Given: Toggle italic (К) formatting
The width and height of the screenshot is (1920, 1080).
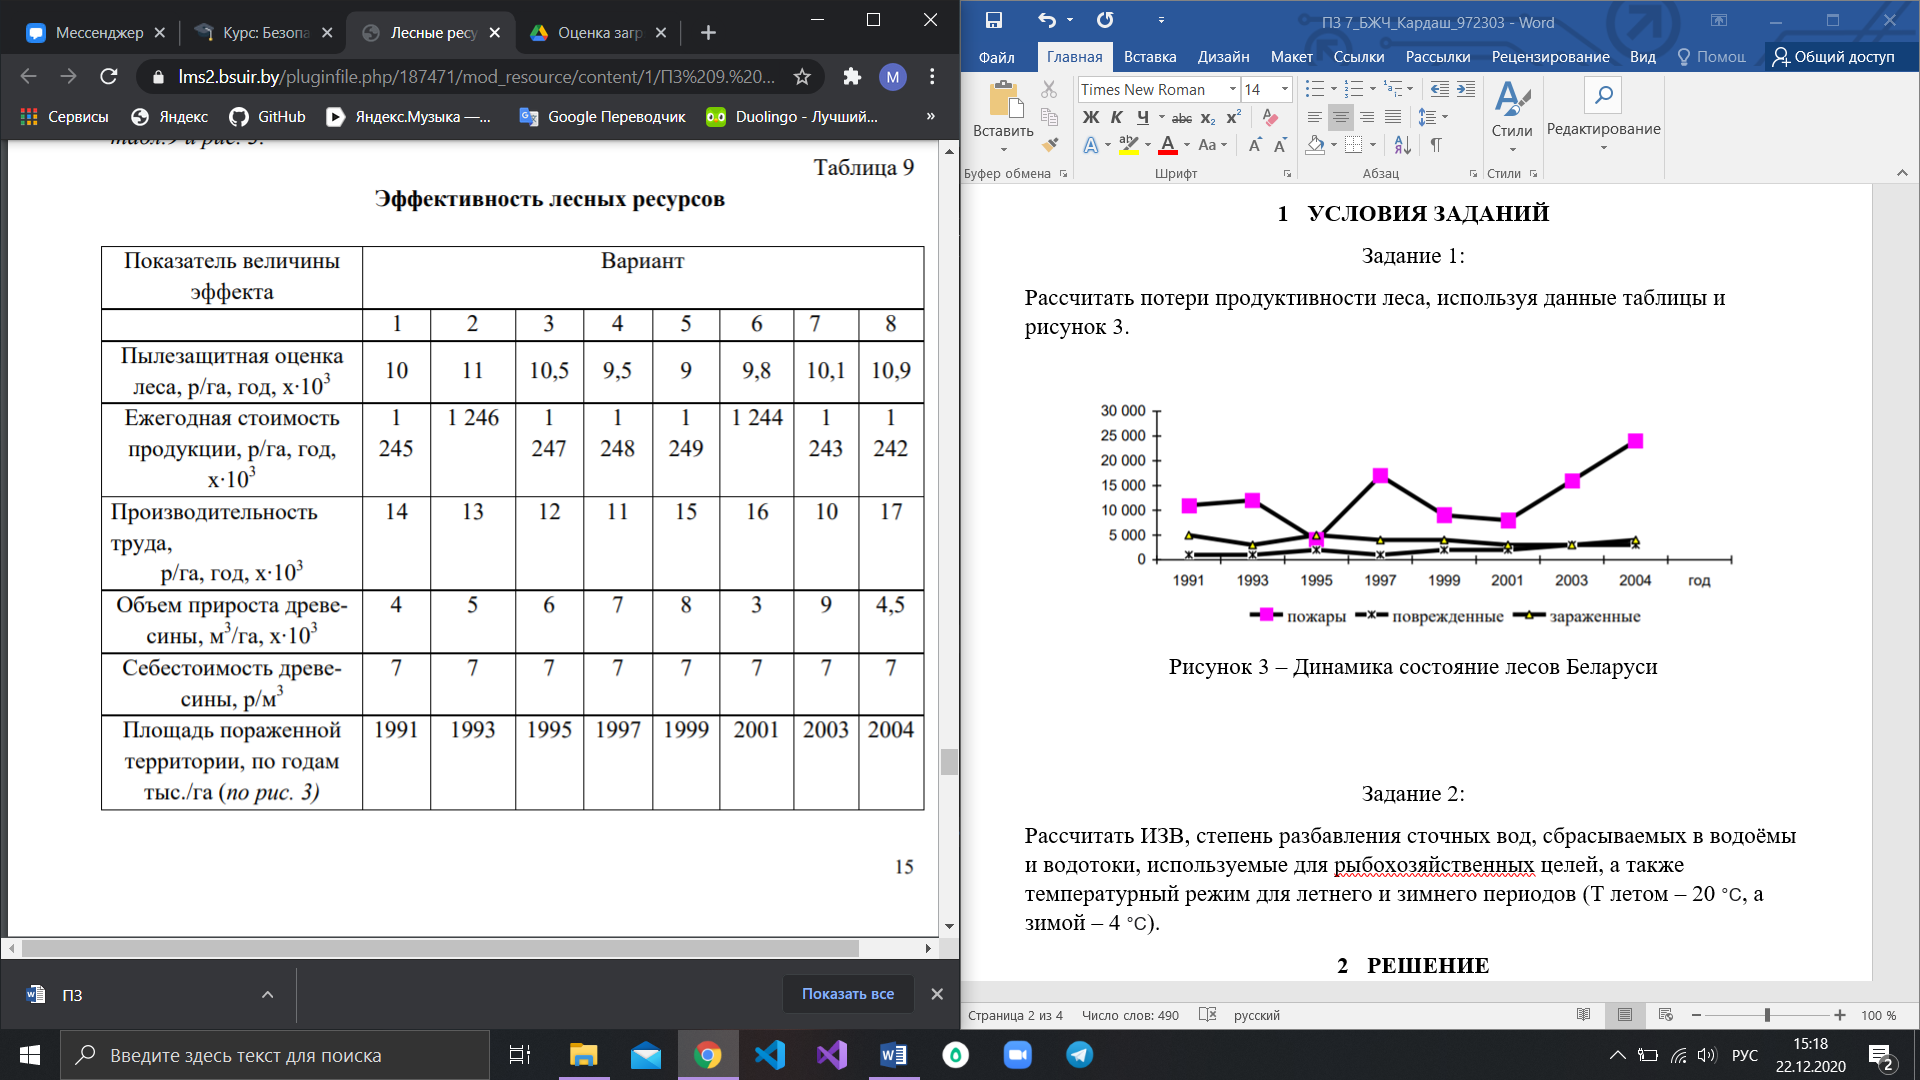Looking at the screenshot, I should tap(1117, 118).
